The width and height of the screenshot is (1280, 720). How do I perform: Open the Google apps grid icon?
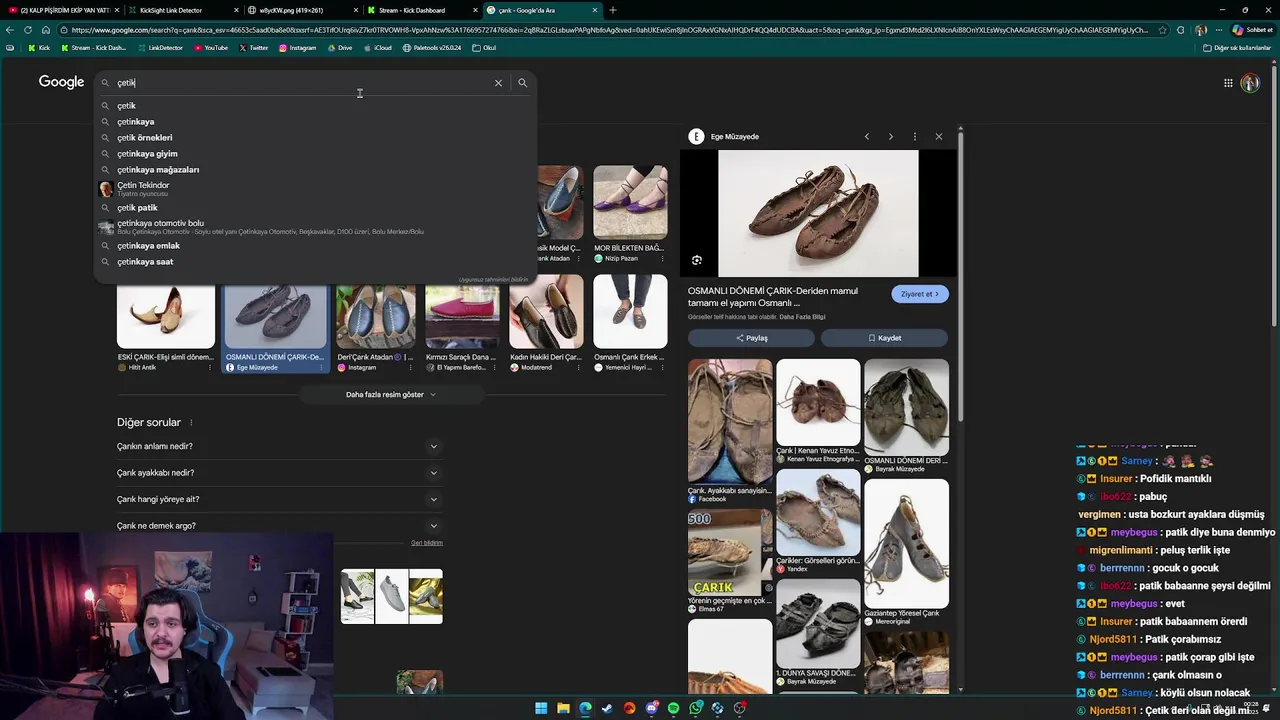1228,83
